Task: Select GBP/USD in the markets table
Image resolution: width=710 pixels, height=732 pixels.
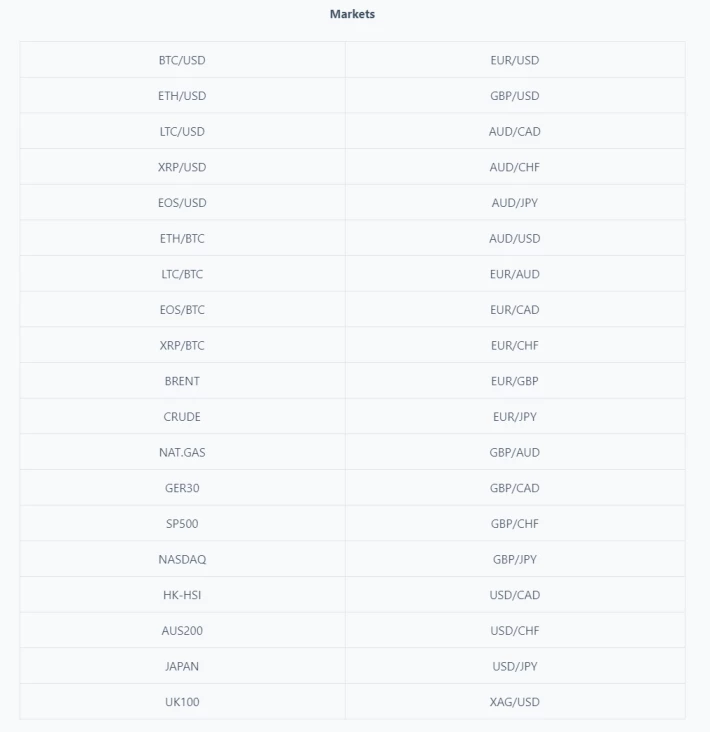Action: [515, 96]
